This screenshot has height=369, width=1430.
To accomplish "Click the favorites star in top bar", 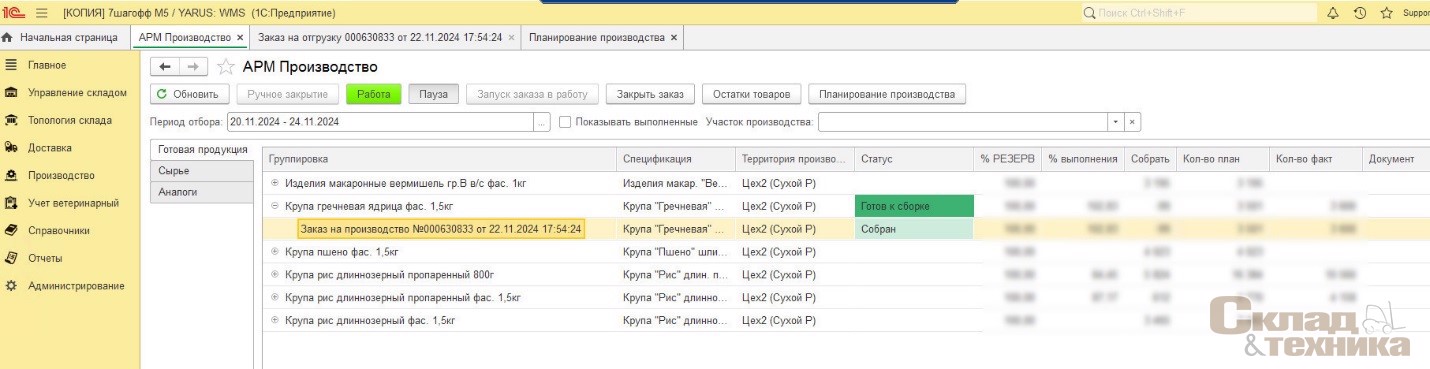I will point(1386,13).
